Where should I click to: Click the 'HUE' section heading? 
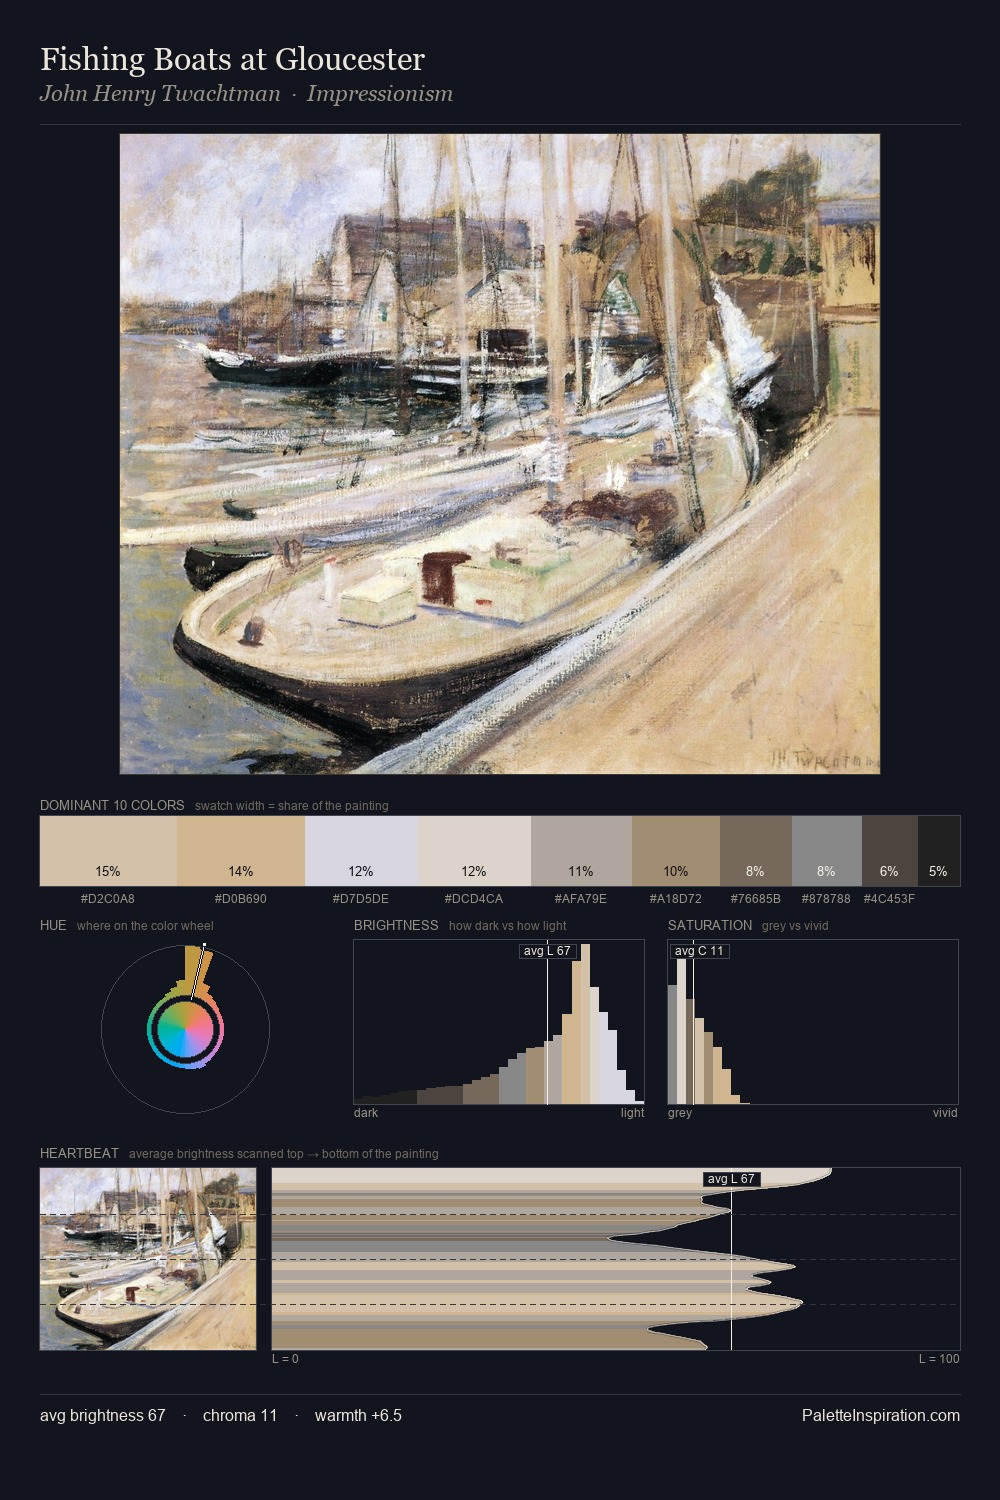[x=53, y=925]
